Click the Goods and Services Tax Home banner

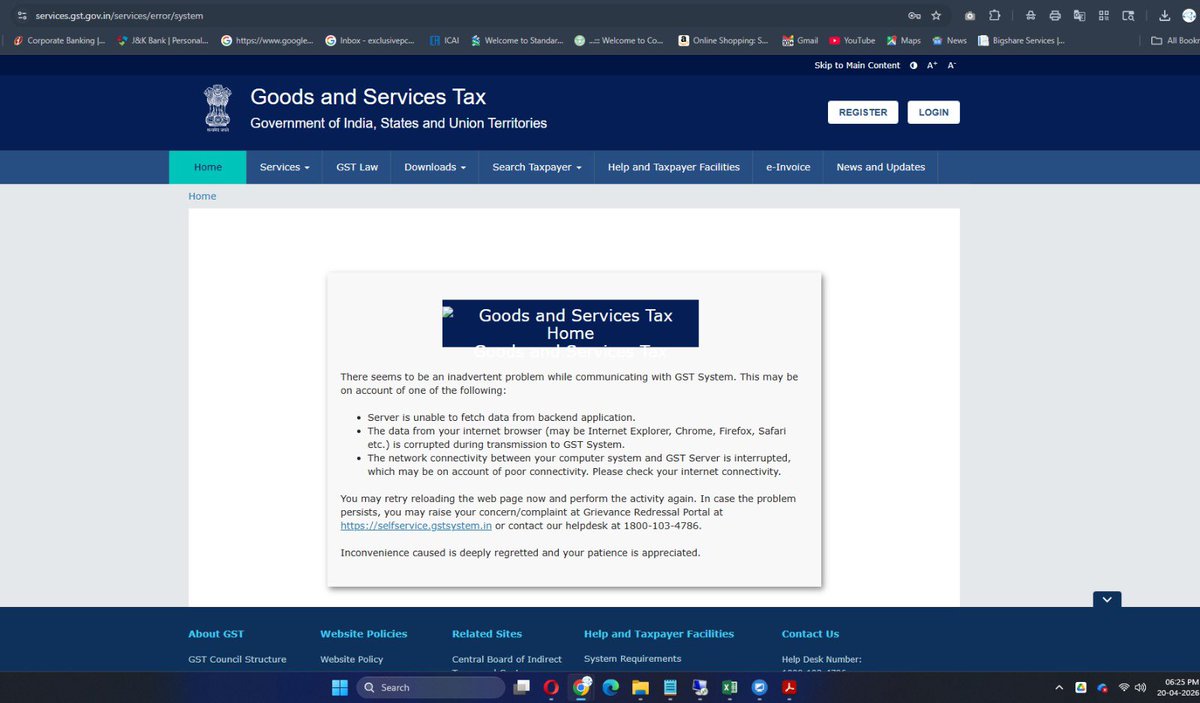click(570, 323)
